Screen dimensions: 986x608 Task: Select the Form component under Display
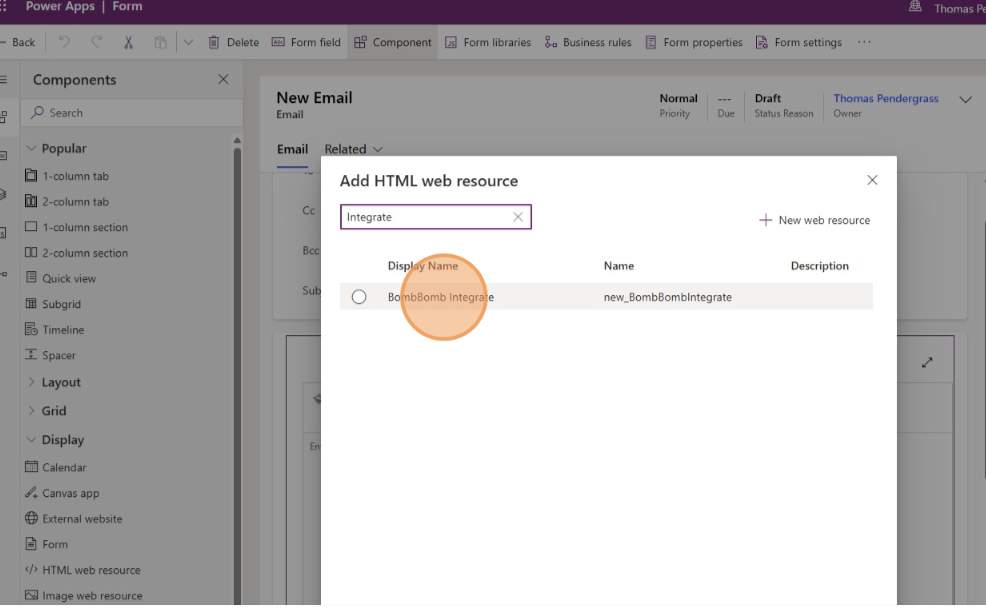coord(46,544)
